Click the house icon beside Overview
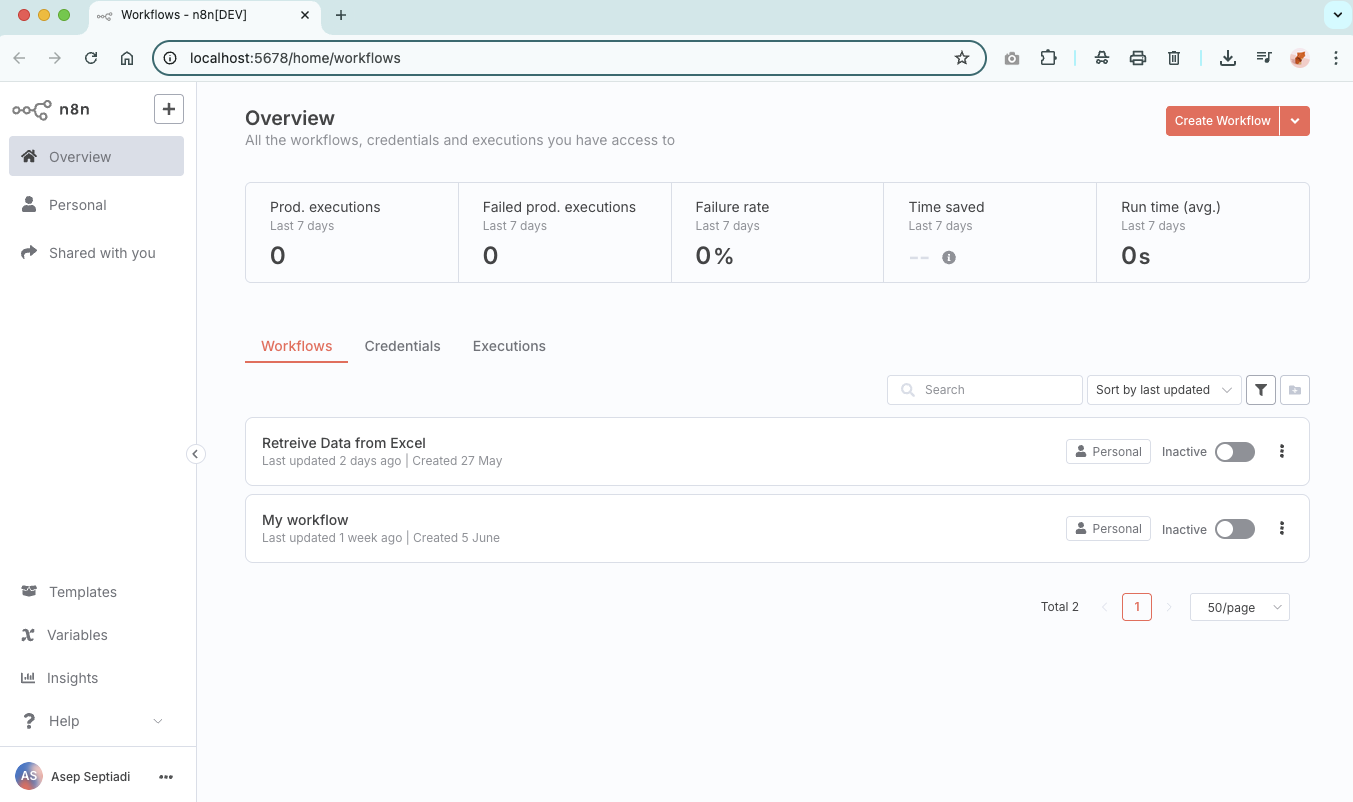Screen dimensions: 1353x802 click(29, 156)
